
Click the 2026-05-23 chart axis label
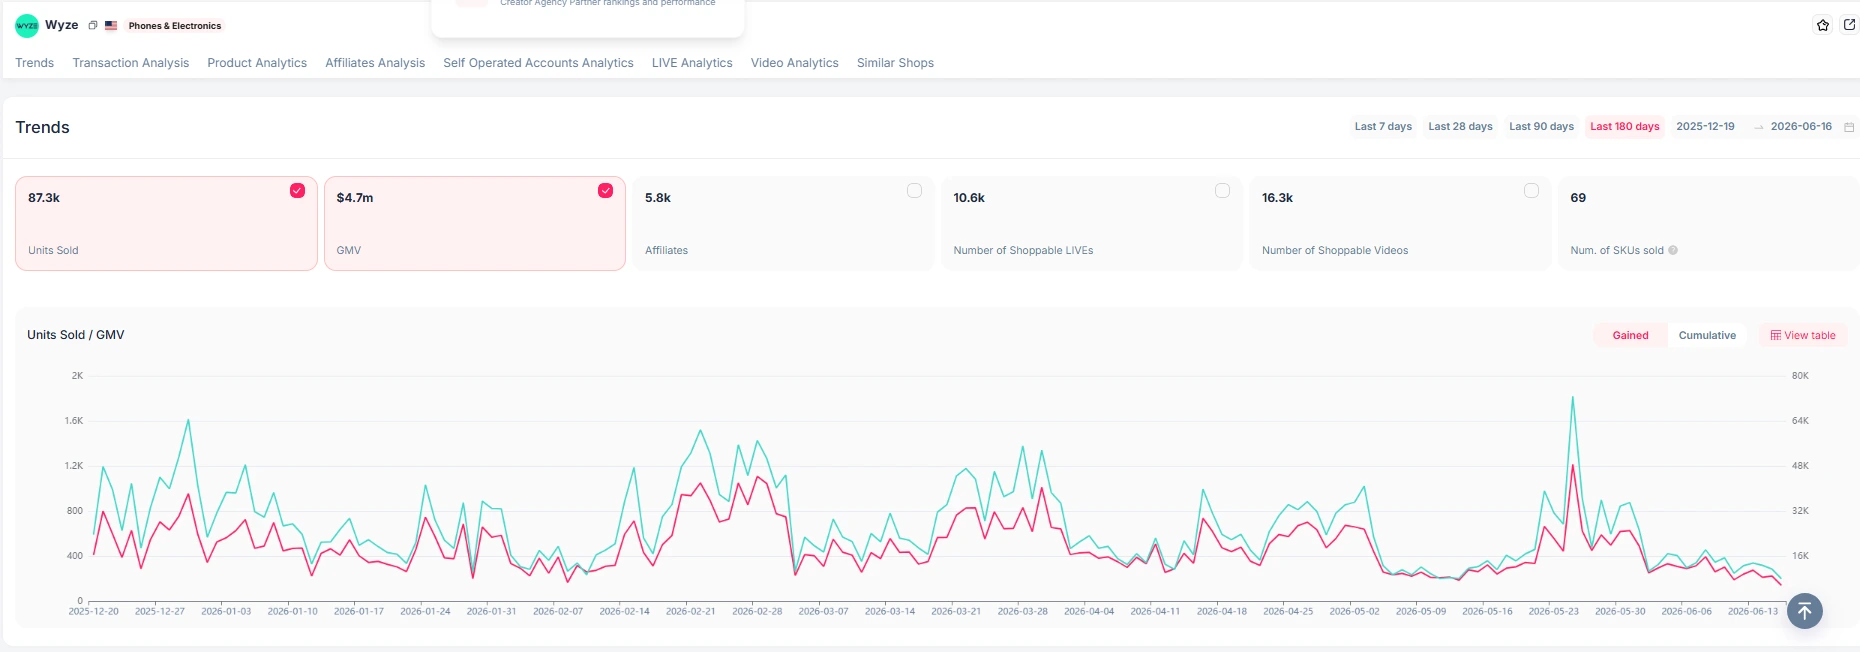pos(1554,611)
